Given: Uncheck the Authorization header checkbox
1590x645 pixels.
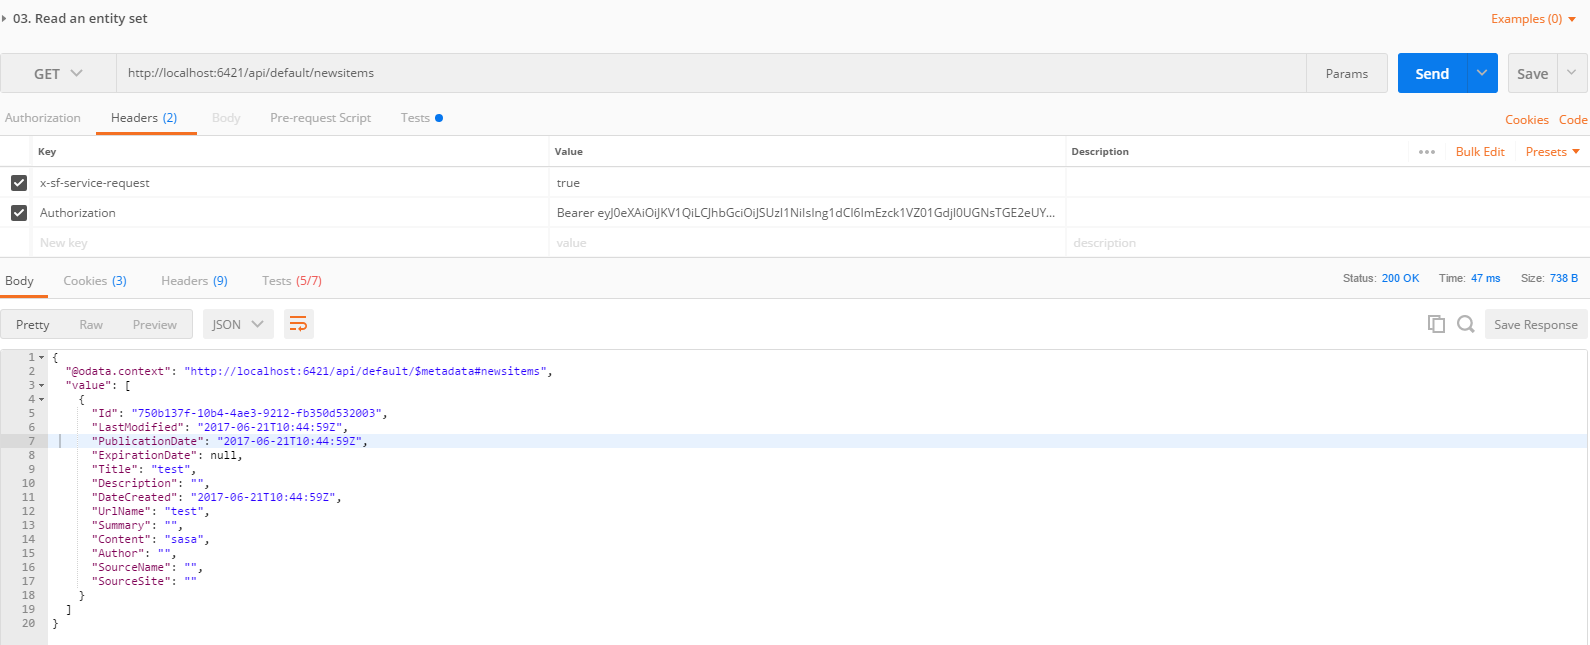Looking at the screenshot, I should point(19,213).
